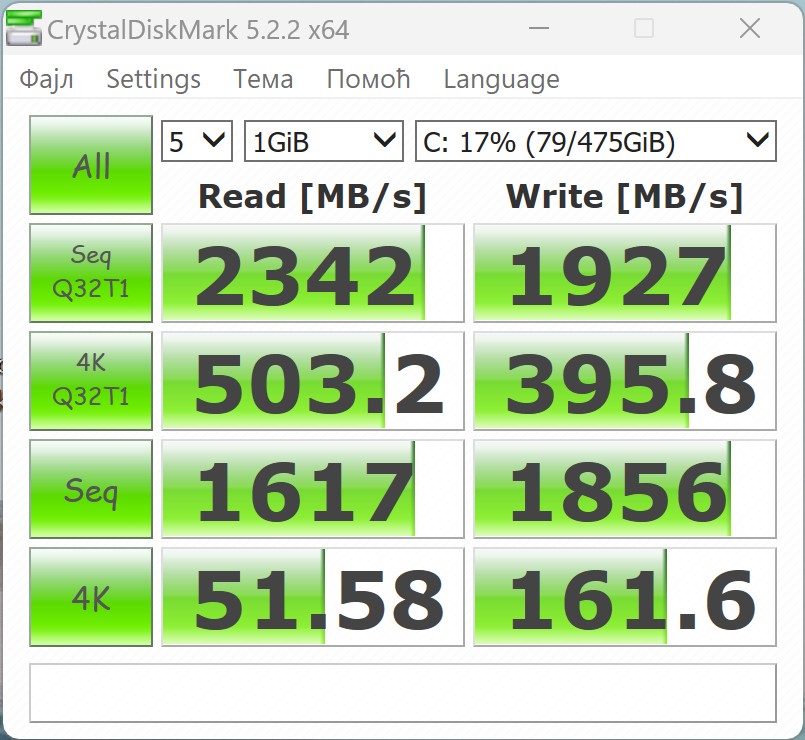Run the Seq benchmark button

coord(91,490)
